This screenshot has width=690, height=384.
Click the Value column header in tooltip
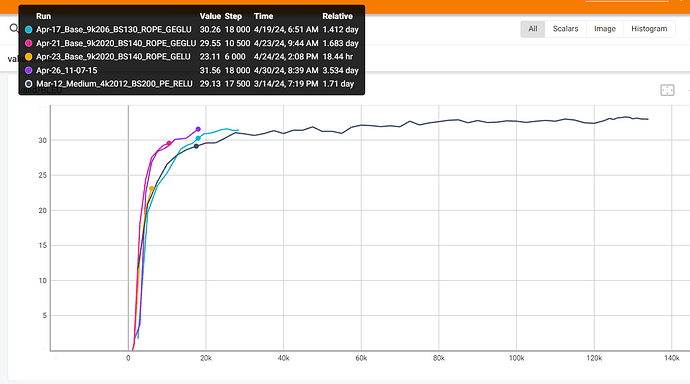coord(210,16)
